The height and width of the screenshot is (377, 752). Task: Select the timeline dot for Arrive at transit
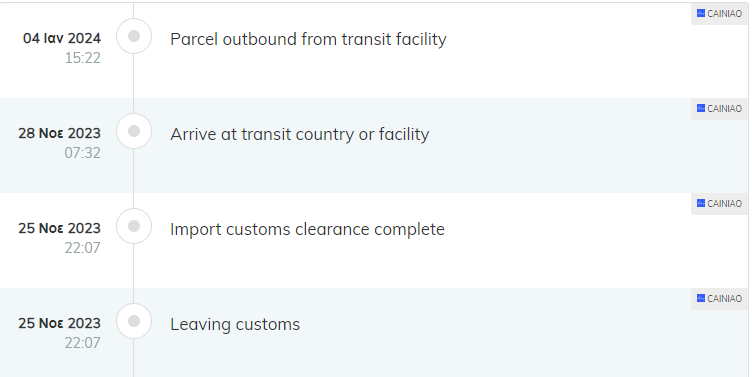pyautogui.click(x=134, y=131)
